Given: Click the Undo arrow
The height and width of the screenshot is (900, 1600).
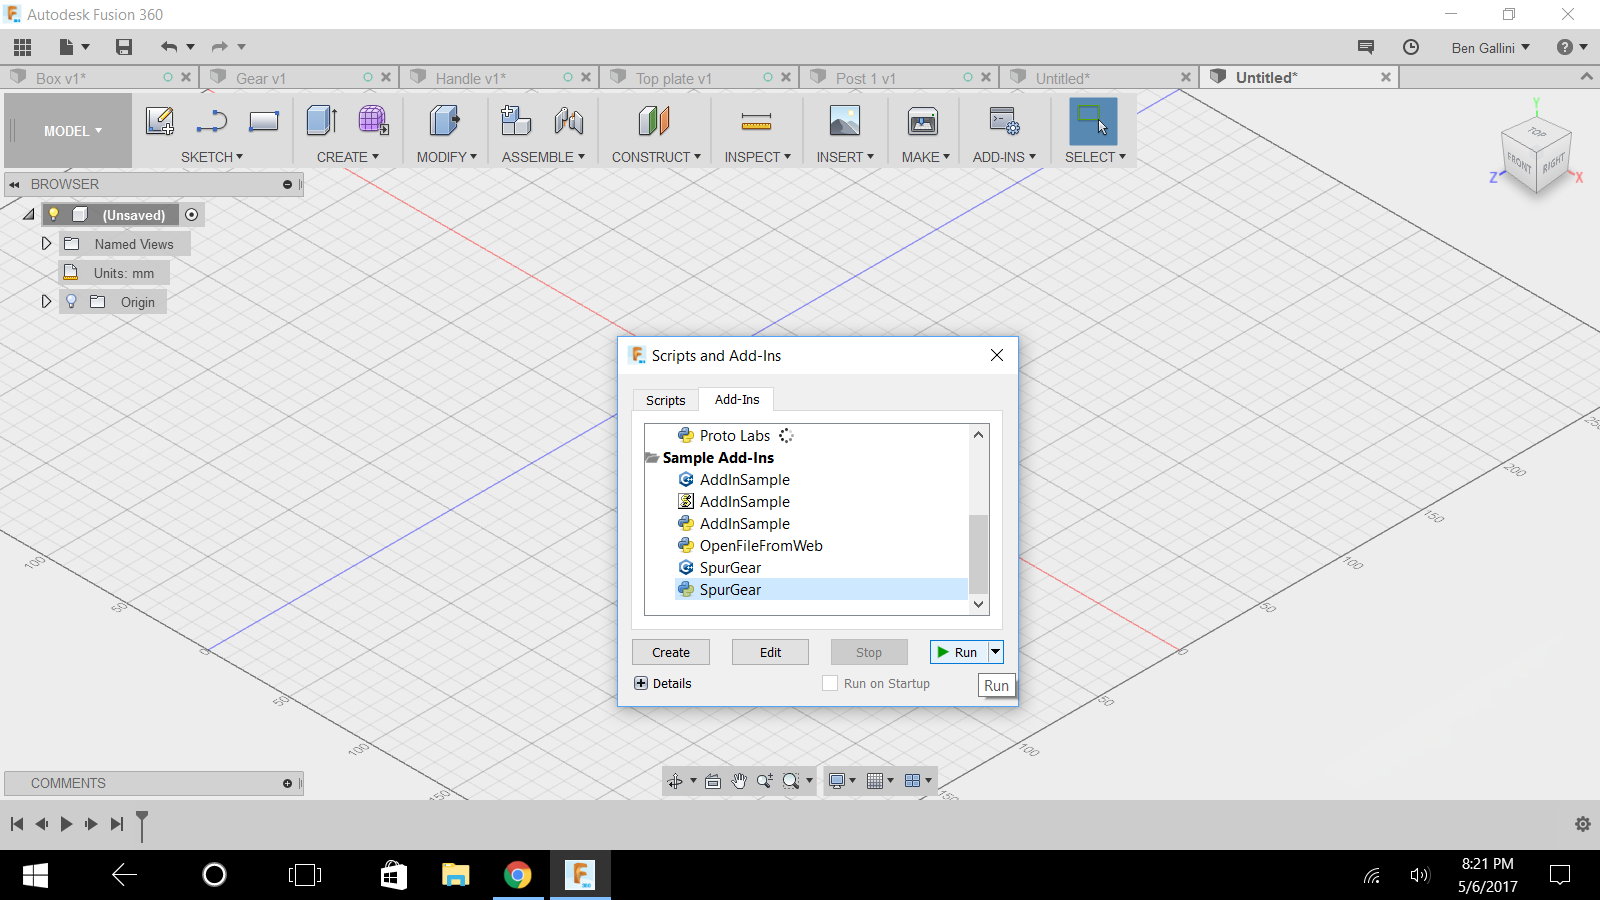Looking at the screenshot, I should [x=168, y=47].
